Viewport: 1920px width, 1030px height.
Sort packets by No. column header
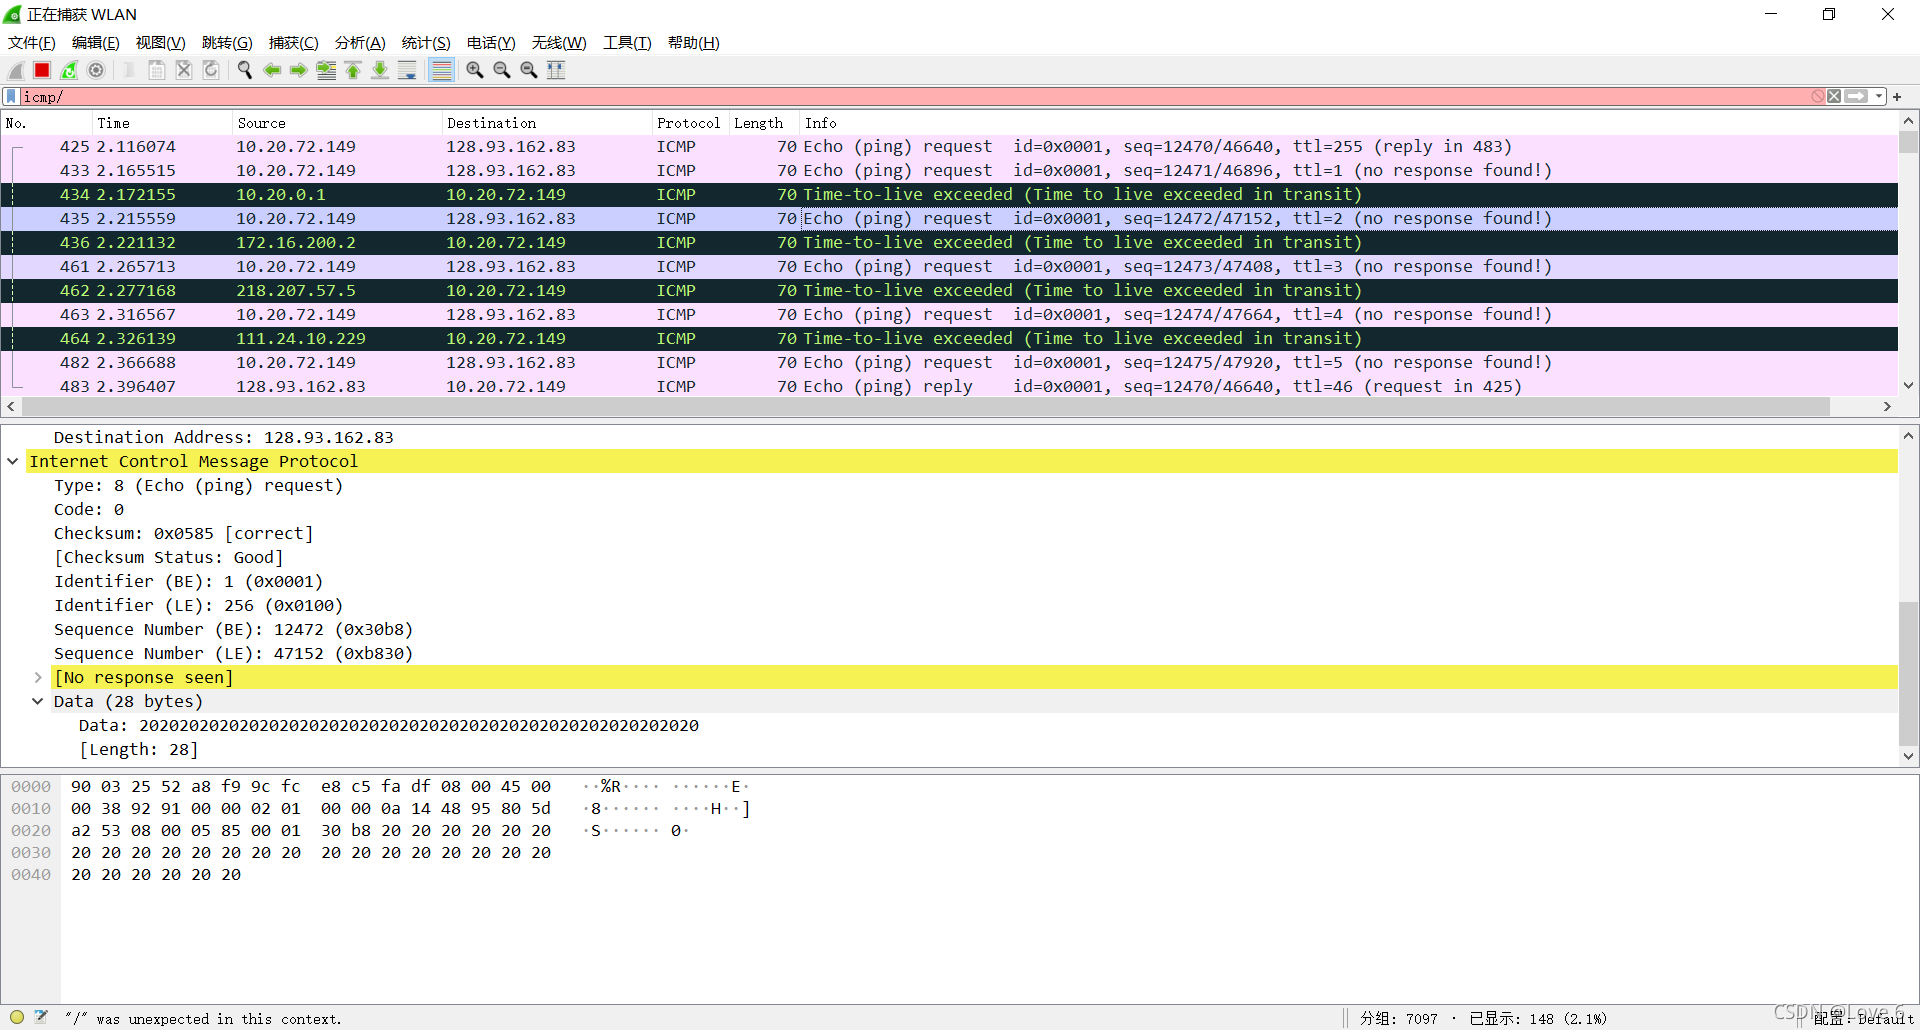click(x=47, y=123)
